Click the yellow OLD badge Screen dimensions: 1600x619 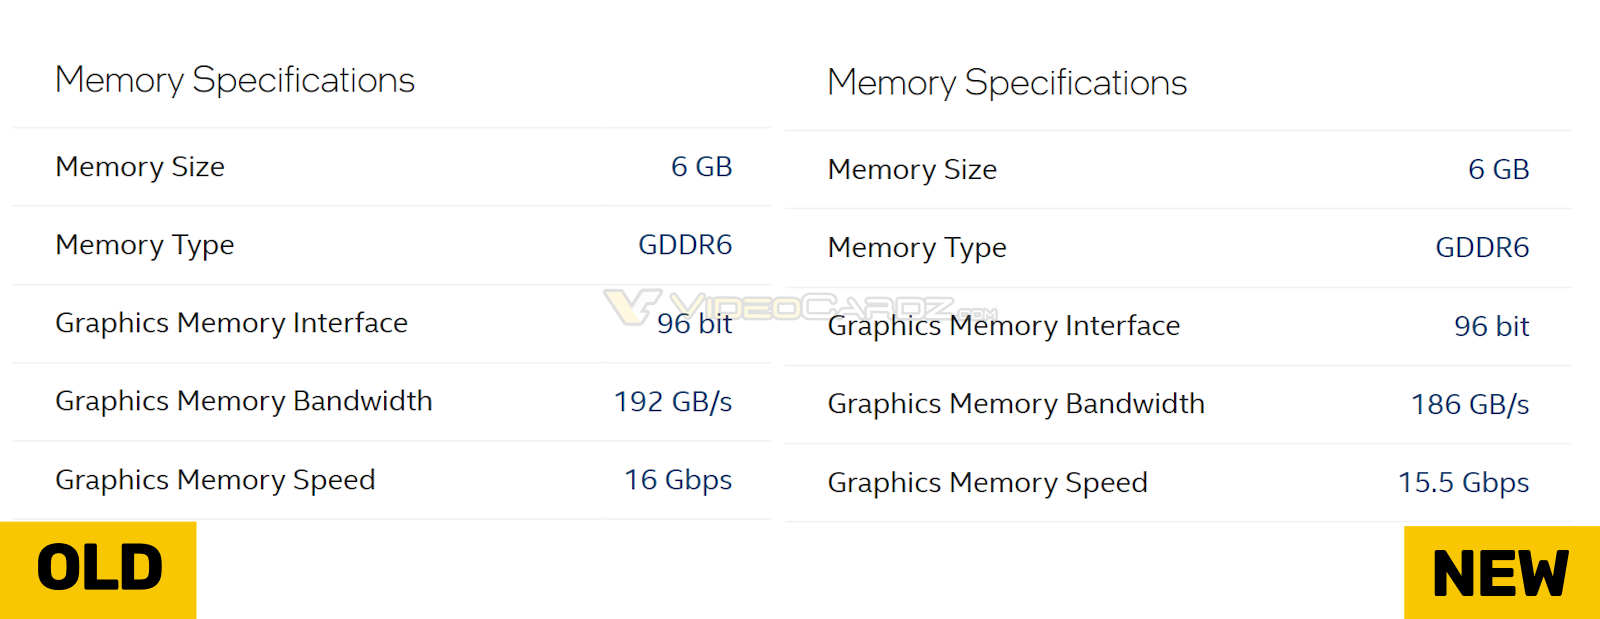point(98,569)
